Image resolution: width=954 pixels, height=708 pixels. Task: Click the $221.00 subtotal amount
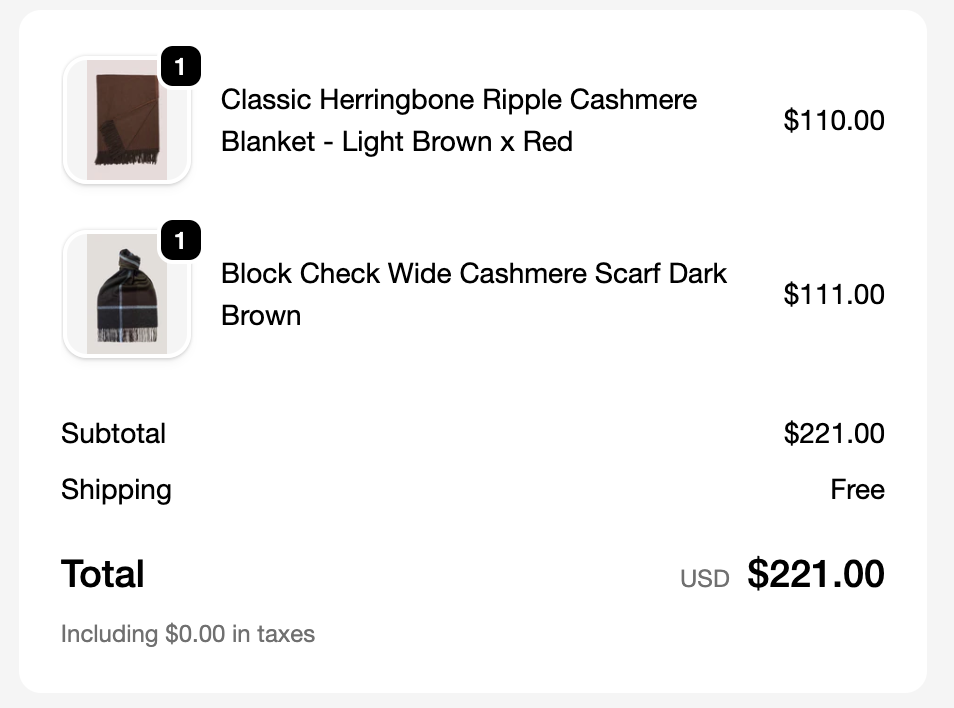(x=833, y=434)
